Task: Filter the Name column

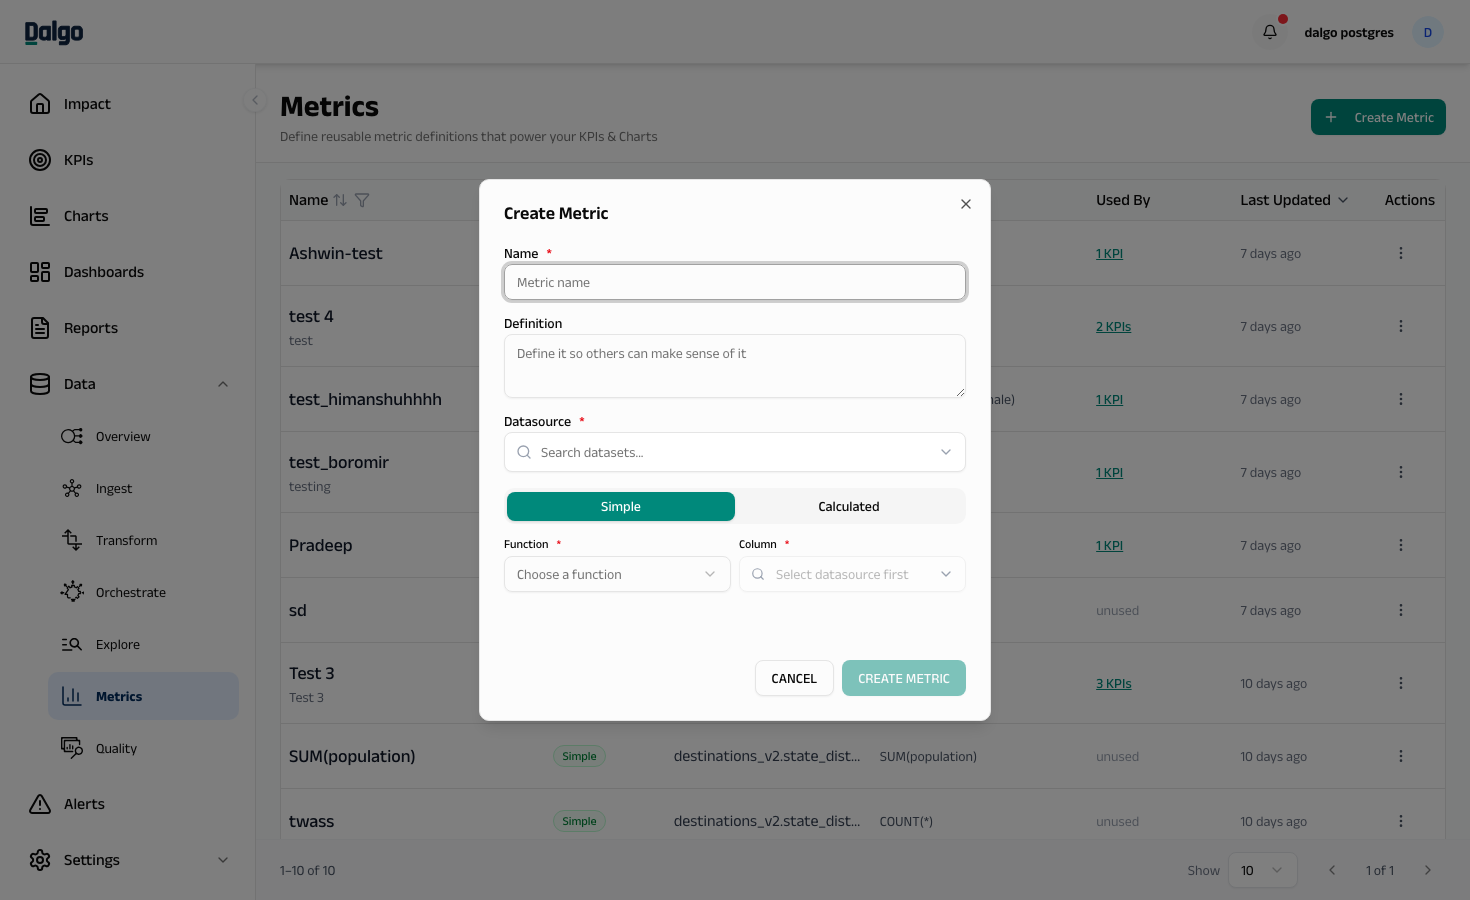Action: [x=362, y=200]
